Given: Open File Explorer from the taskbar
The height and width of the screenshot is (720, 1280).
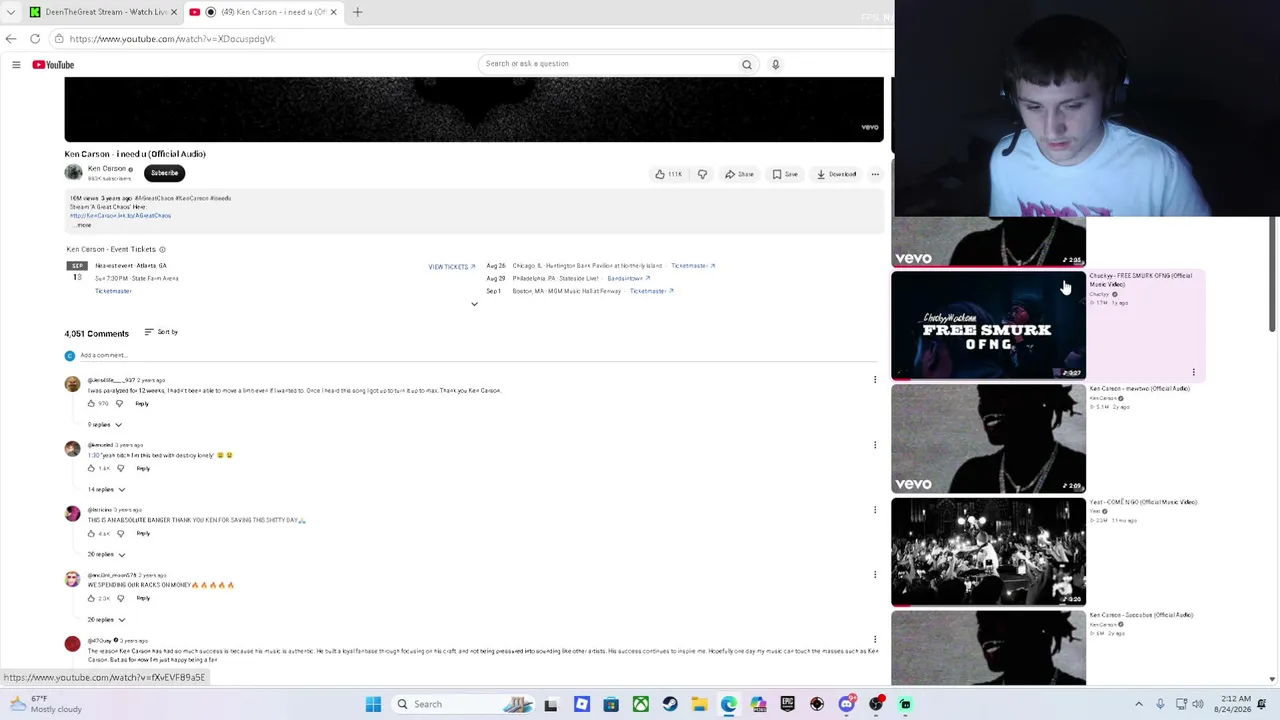Looking at the screenshot, I should [699, 704].
